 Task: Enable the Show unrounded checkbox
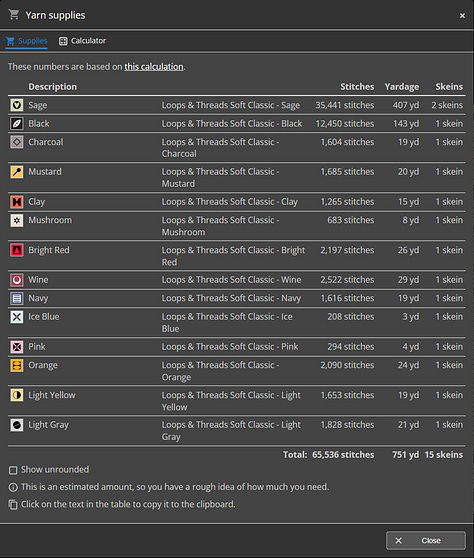click(x=13, y=470)
